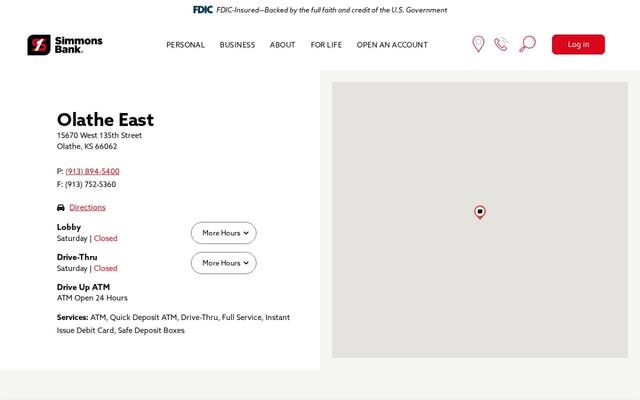Click the FDIC logo in the top banner
The height and width of the screenshot is (400, 640).
[203, 10]
